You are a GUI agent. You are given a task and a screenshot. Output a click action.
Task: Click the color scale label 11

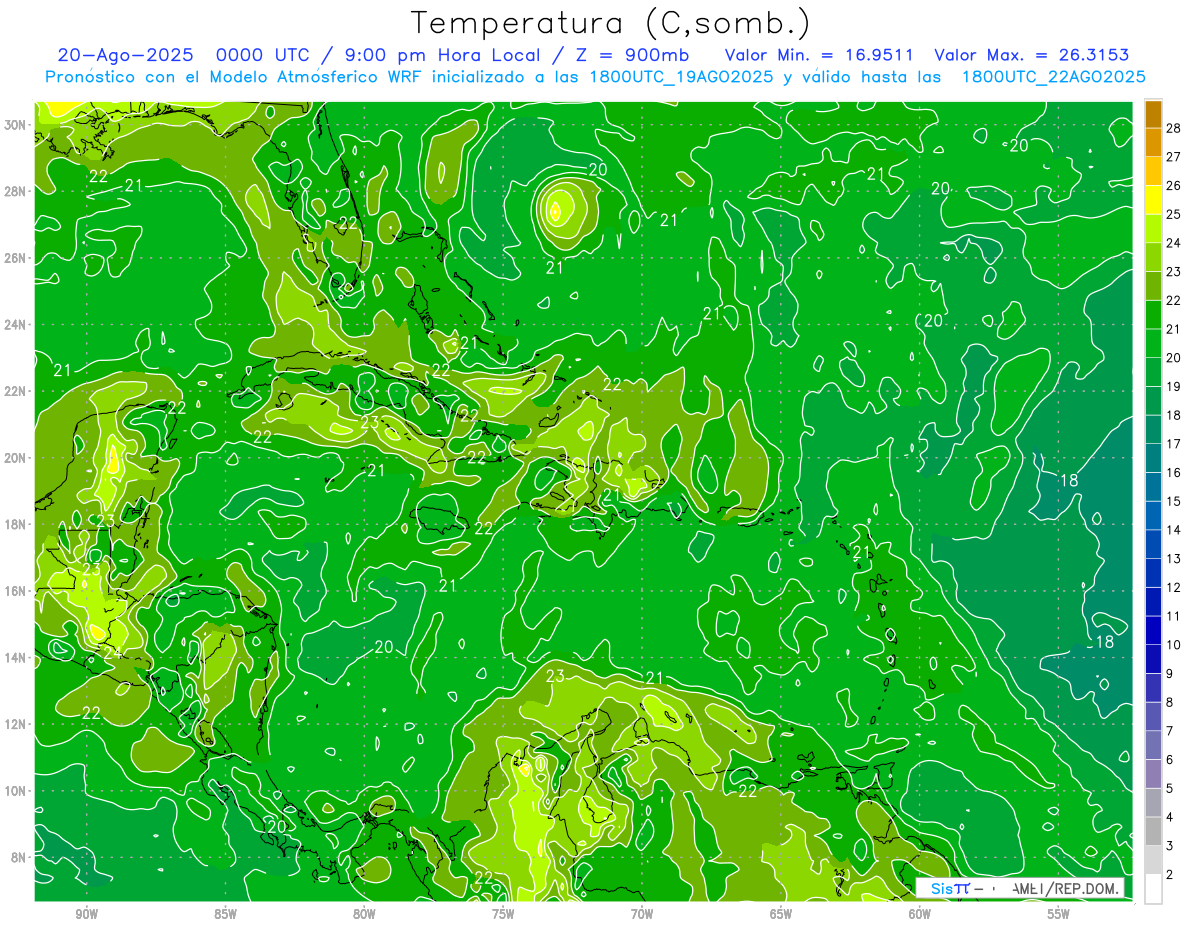coord(1174,616)
